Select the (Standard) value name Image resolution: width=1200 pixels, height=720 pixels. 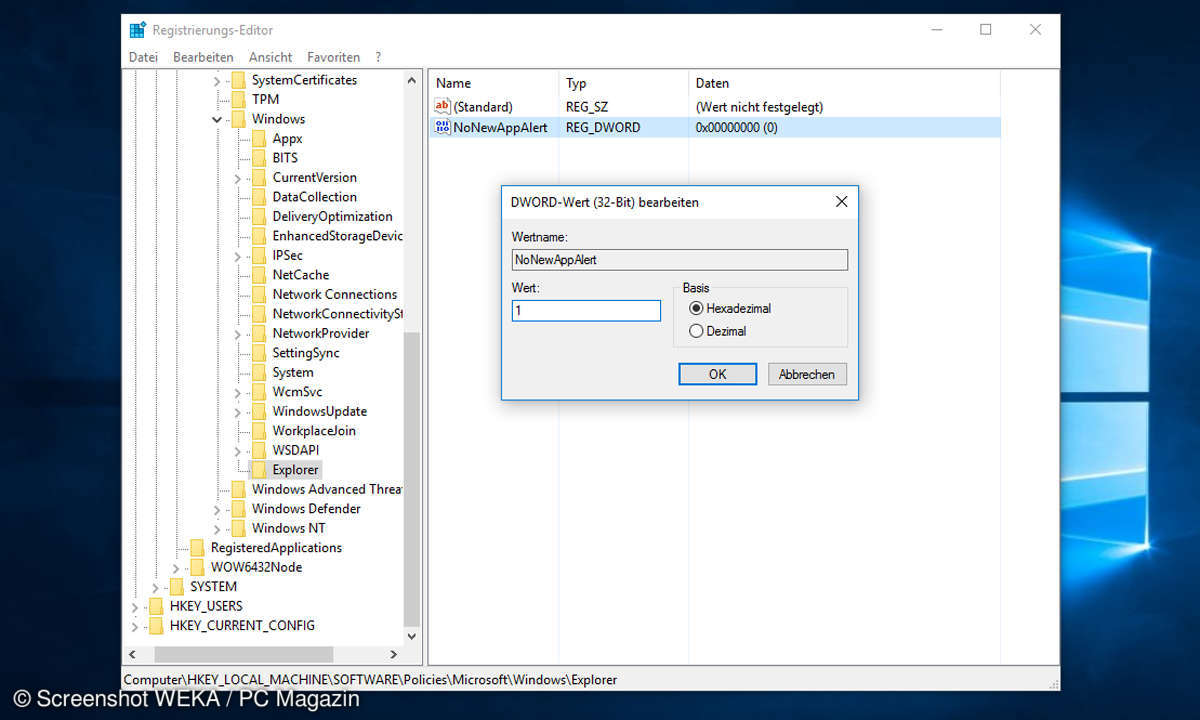pos(483,107)
